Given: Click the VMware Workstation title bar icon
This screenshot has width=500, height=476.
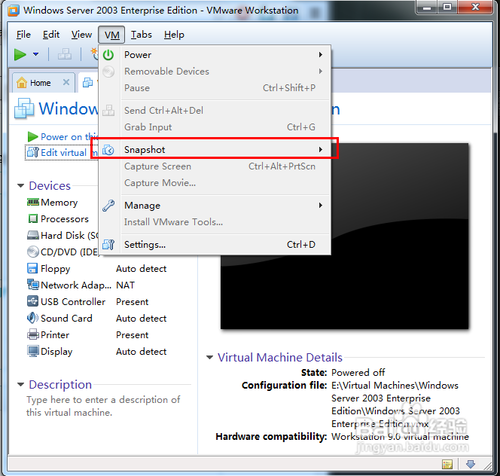Looking at the screenshot, I should (13, 10).
